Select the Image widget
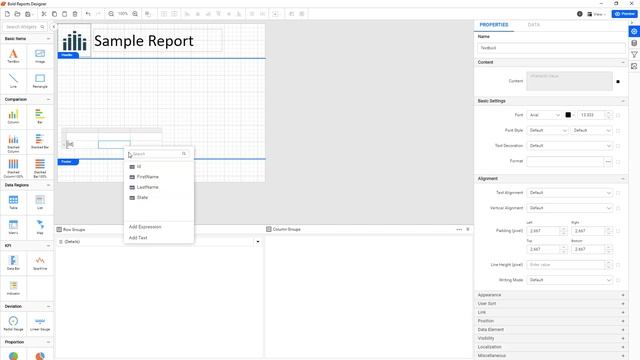Screen dimensions: 640x360 tap(40, 56)
